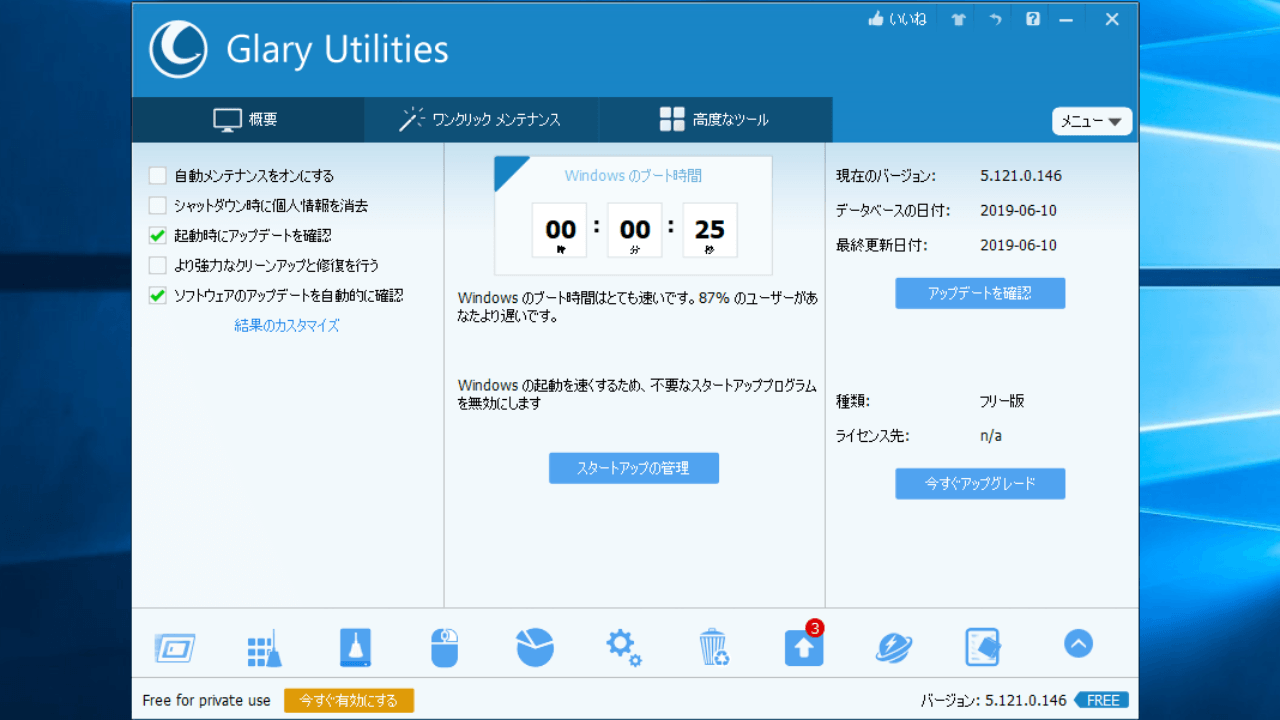Viewport: 1280px width, 720px height.
Task: Click the 25 seconds boot timer digit box
Action: click(x=710, y=231)
